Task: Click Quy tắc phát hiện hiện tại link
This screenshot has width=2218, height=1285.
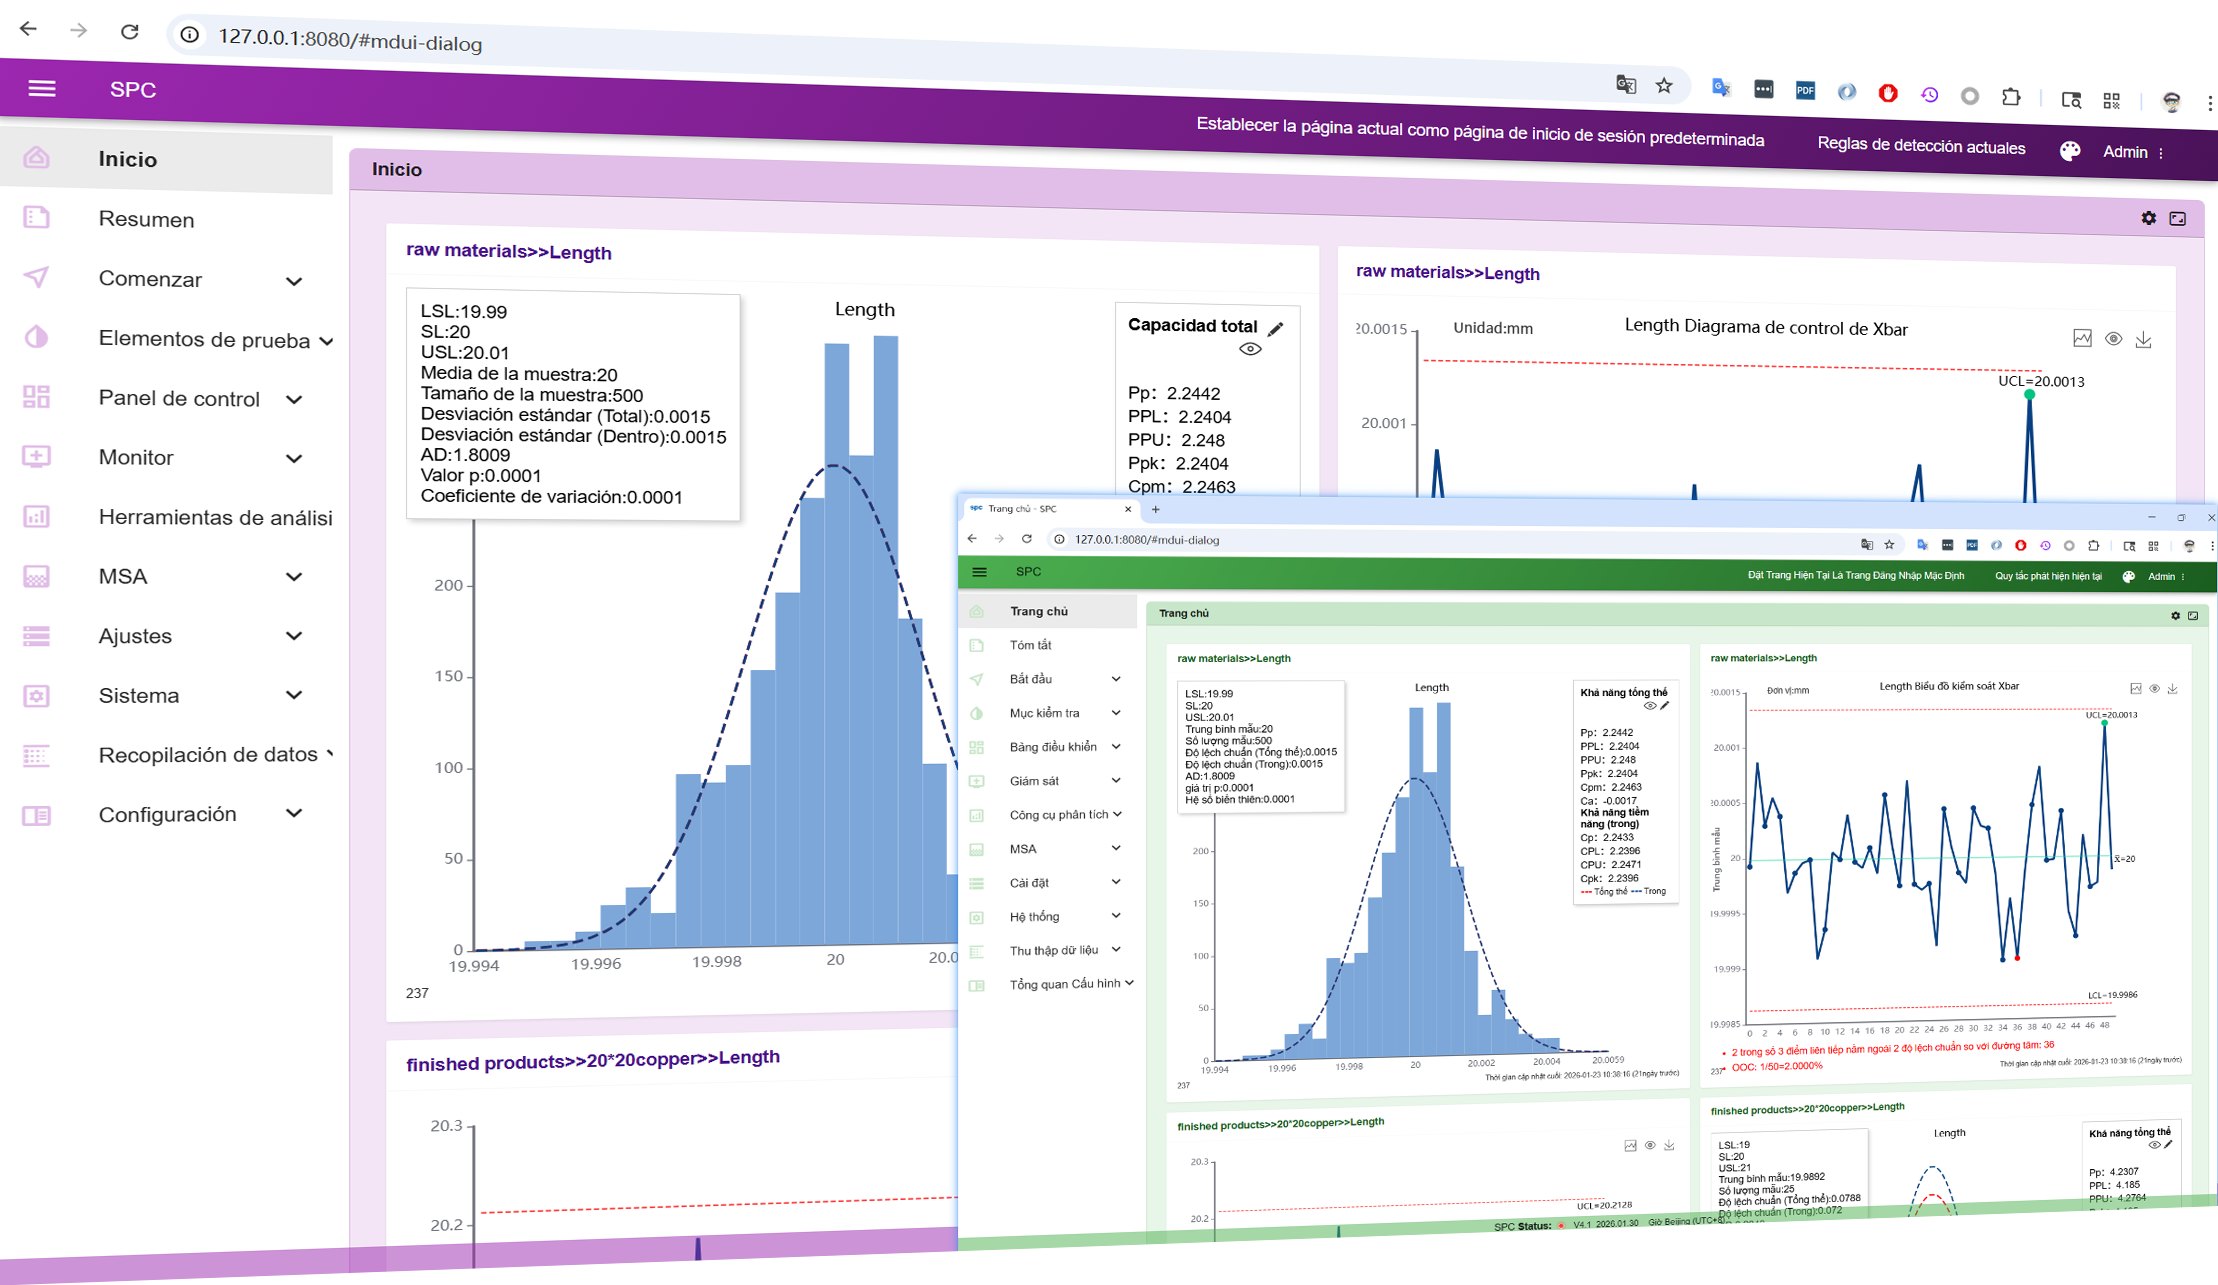Action: [x=2048, y=576]
